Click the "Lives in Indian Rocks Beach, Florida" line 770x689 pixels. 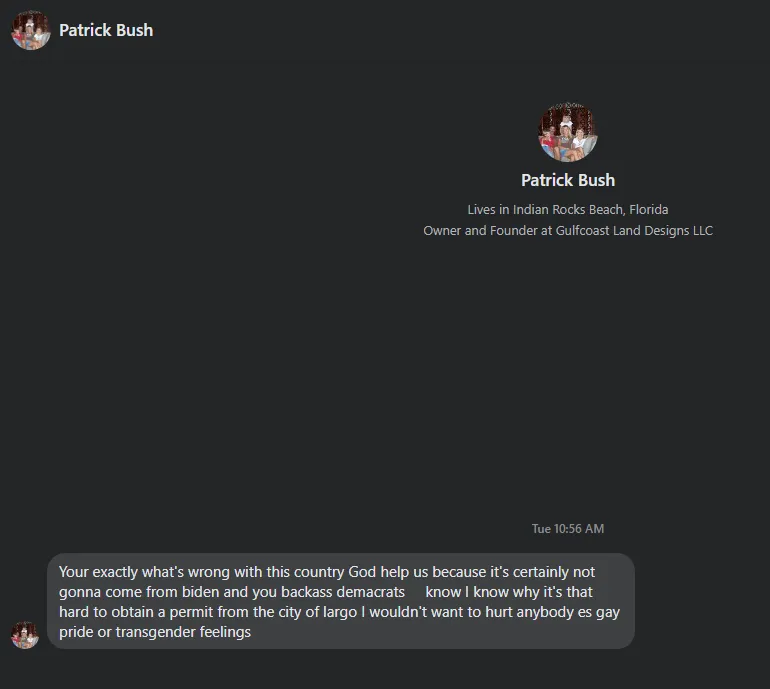tap(568, 210)
